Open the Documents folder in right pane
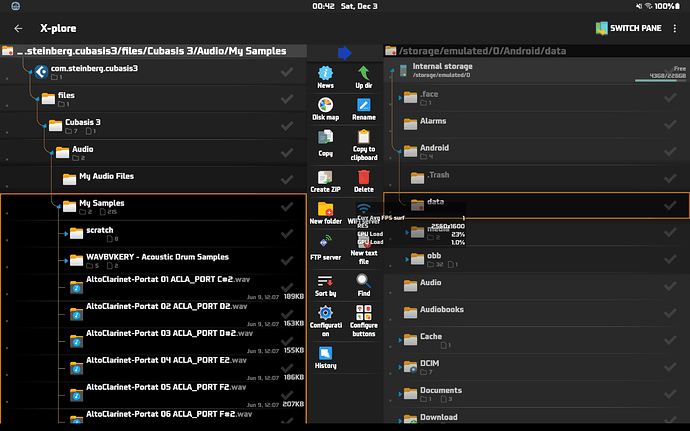This screenshot has height=431, width=690. [x=440, y=391]
